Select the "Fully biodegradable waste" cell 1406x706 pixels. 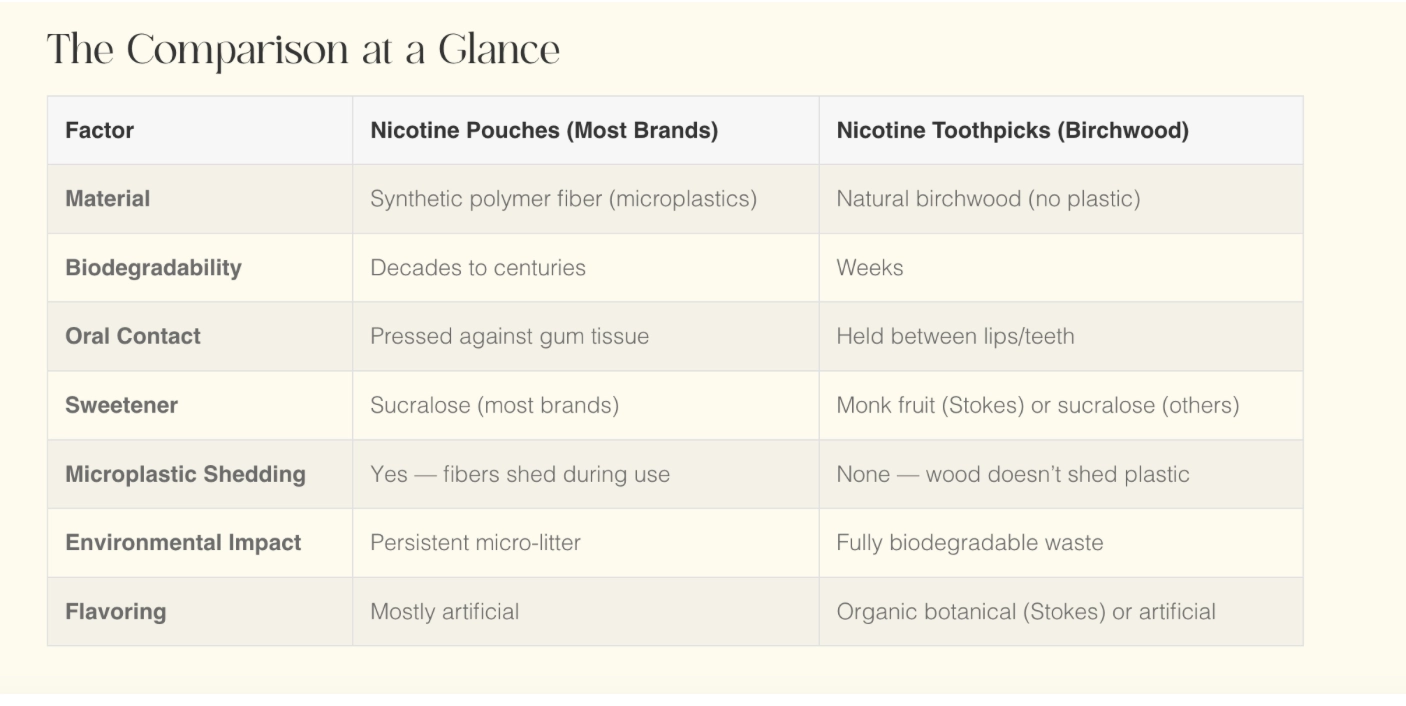point(970,543)
